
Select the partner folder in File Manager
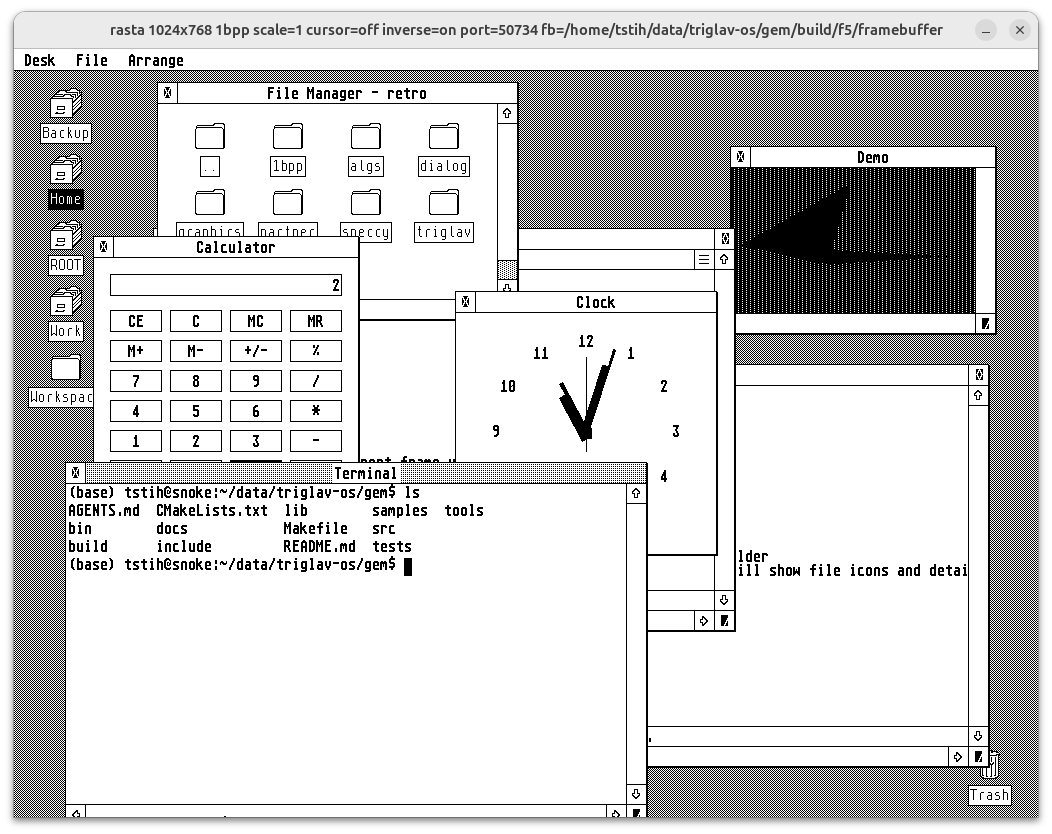pyautogui.click(x=288, y=212)
